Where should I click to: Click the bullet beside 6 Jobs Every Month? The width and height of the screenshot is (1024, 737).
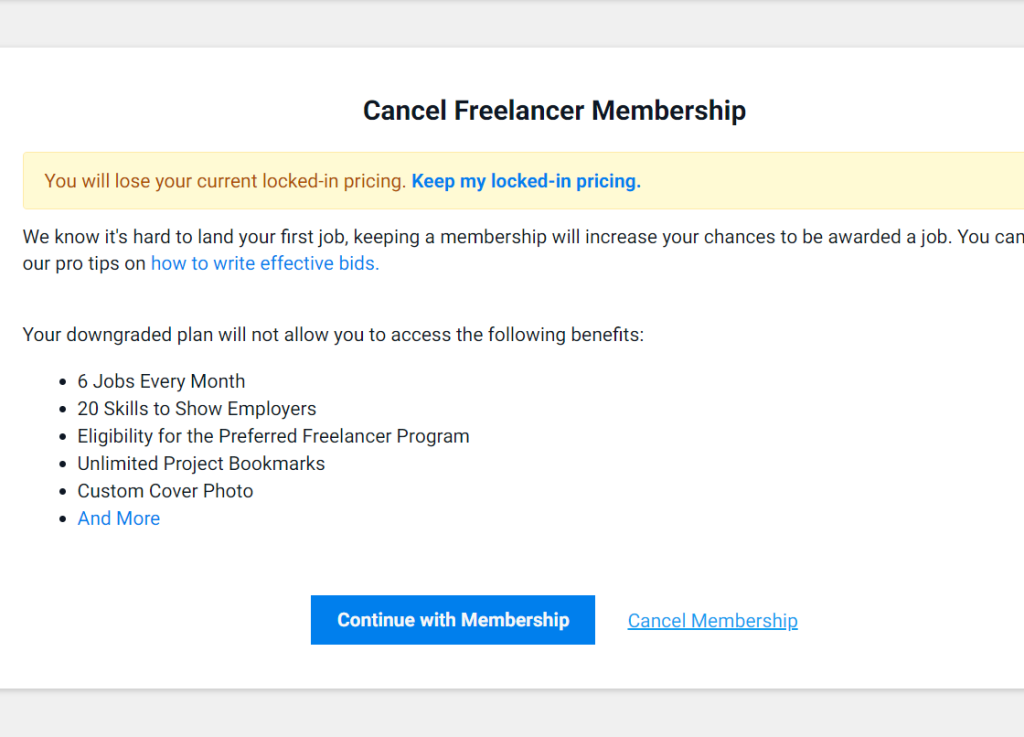[63, 382]
